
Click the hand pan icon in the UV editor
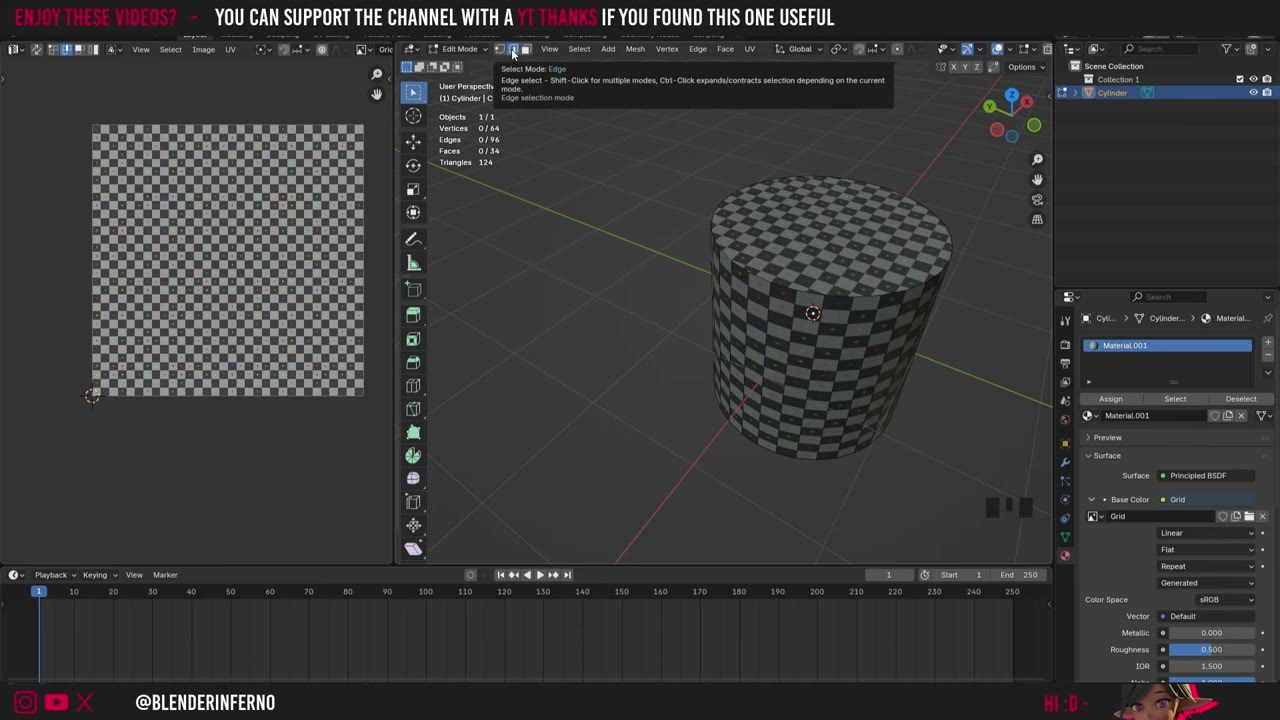[377, 94]
